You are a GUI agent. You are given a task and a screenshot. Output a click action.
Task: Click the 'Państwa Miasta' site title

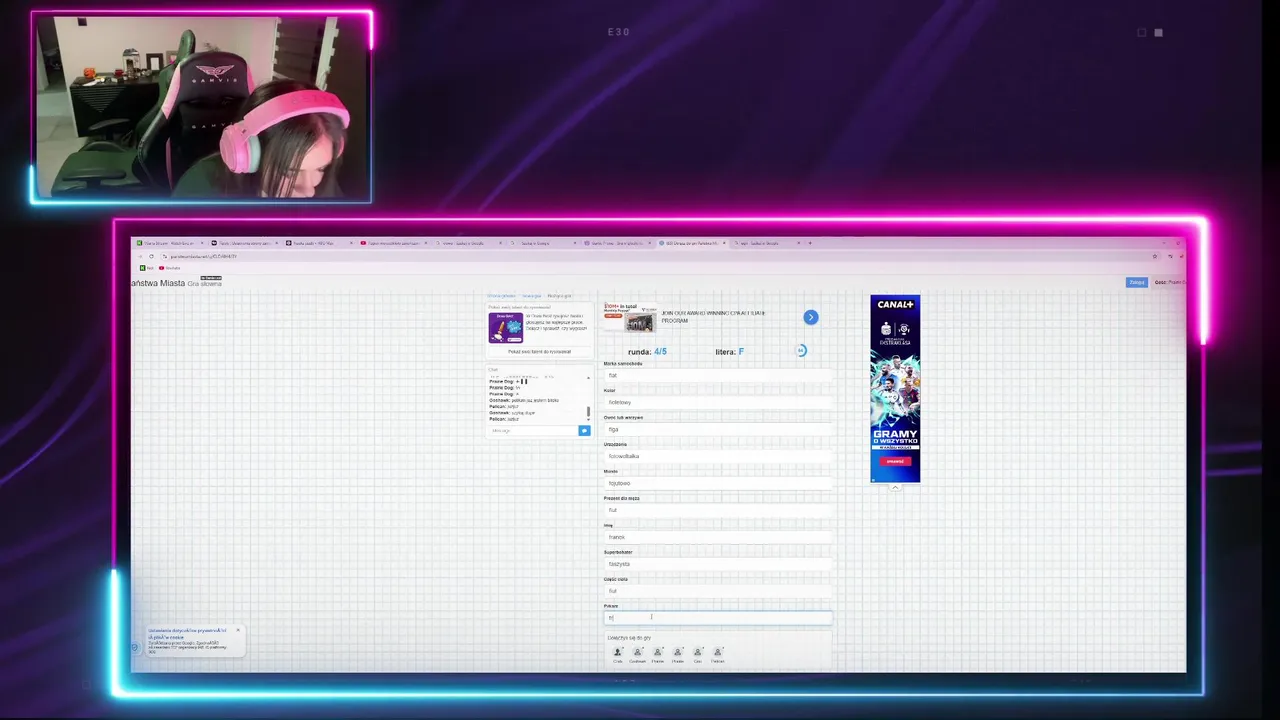[158, 283]
